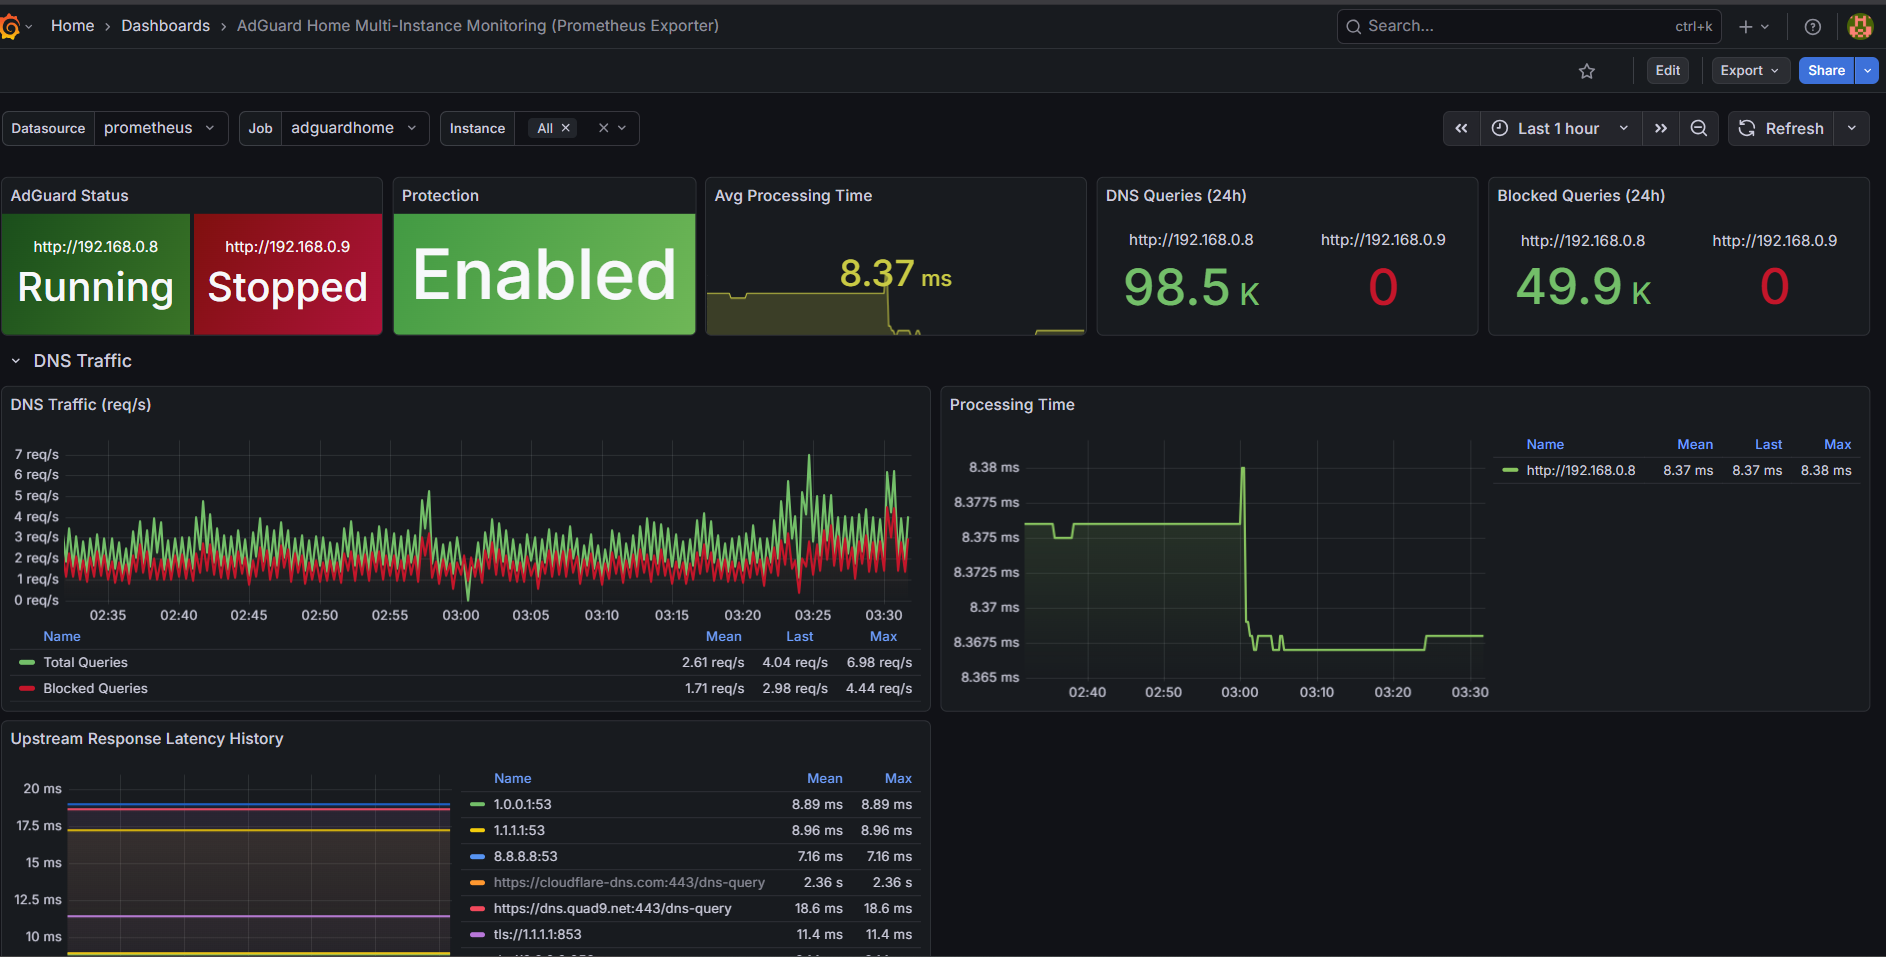Sort DNS Traffic legend by Max
Screen dimensions: 1886x957
[884, 636]
